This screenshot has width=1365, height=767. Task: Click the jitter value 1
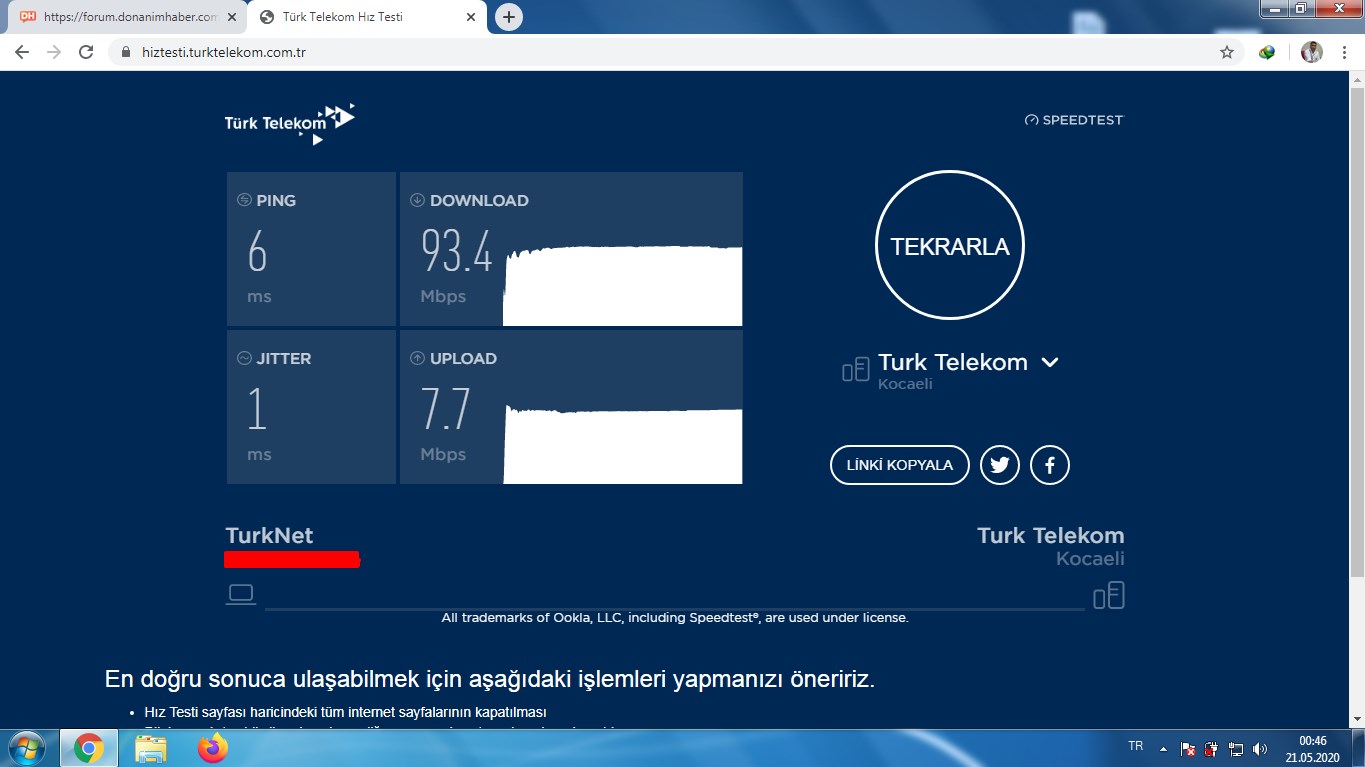(x=257, y=410)
